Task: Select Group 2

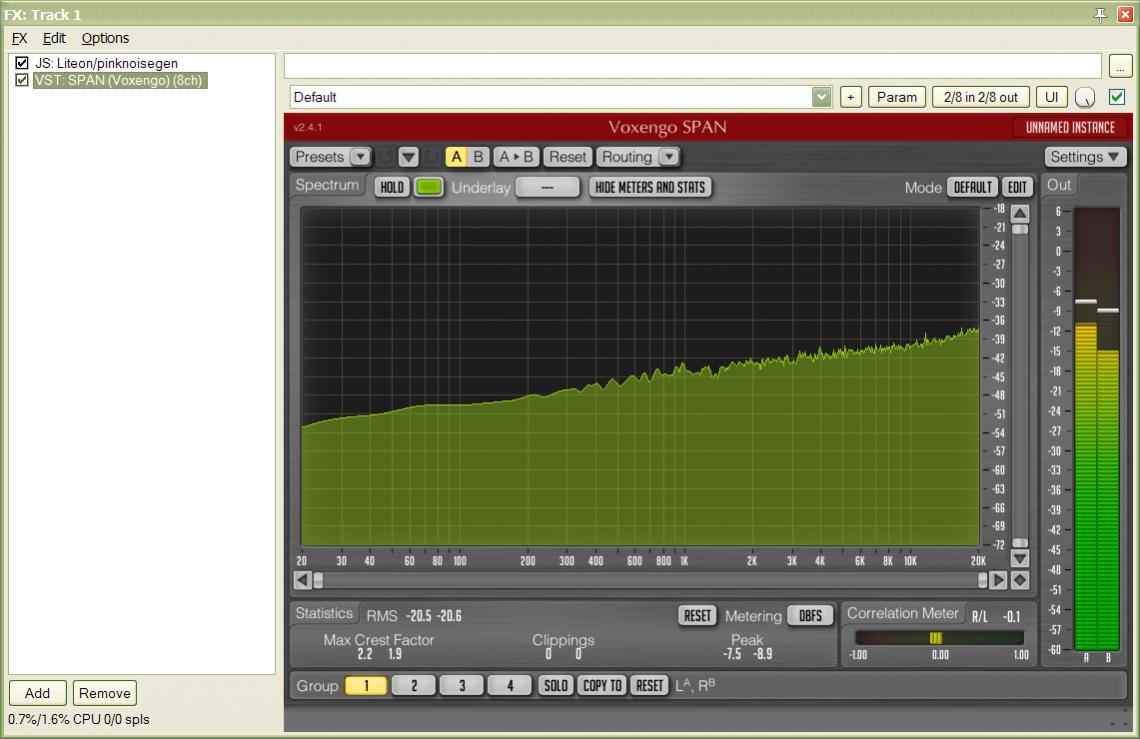Action: click(414, 686)
